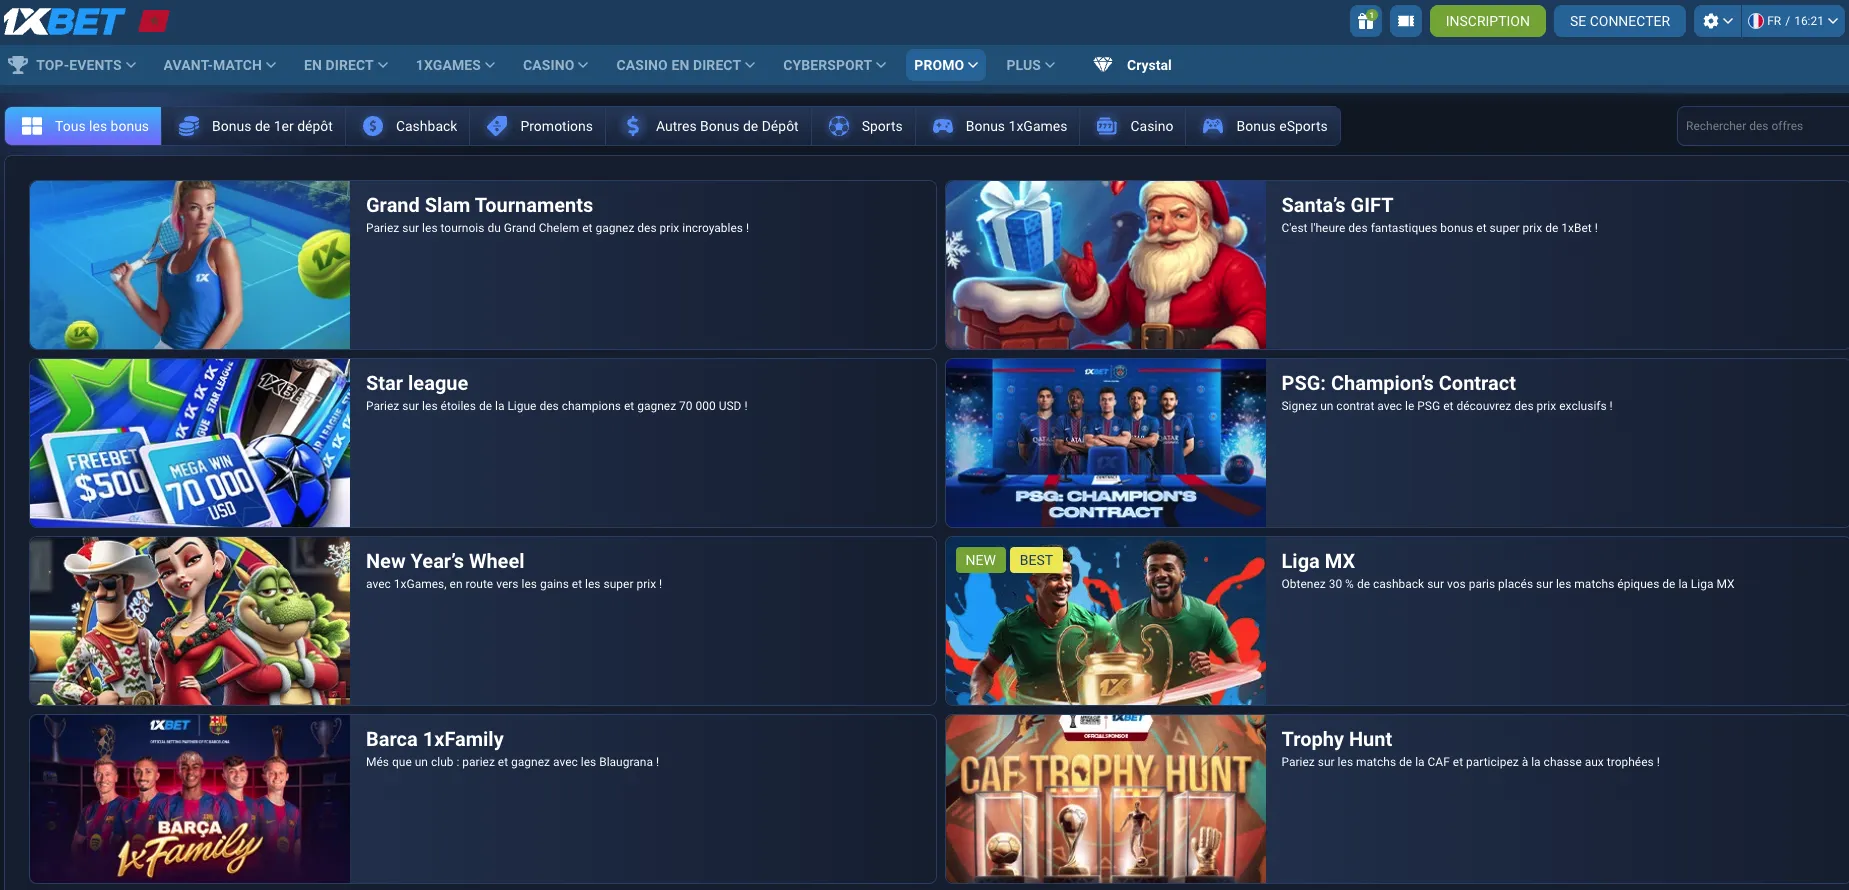
Task: Click the Cashback coin icon
Action: point(373,126)
